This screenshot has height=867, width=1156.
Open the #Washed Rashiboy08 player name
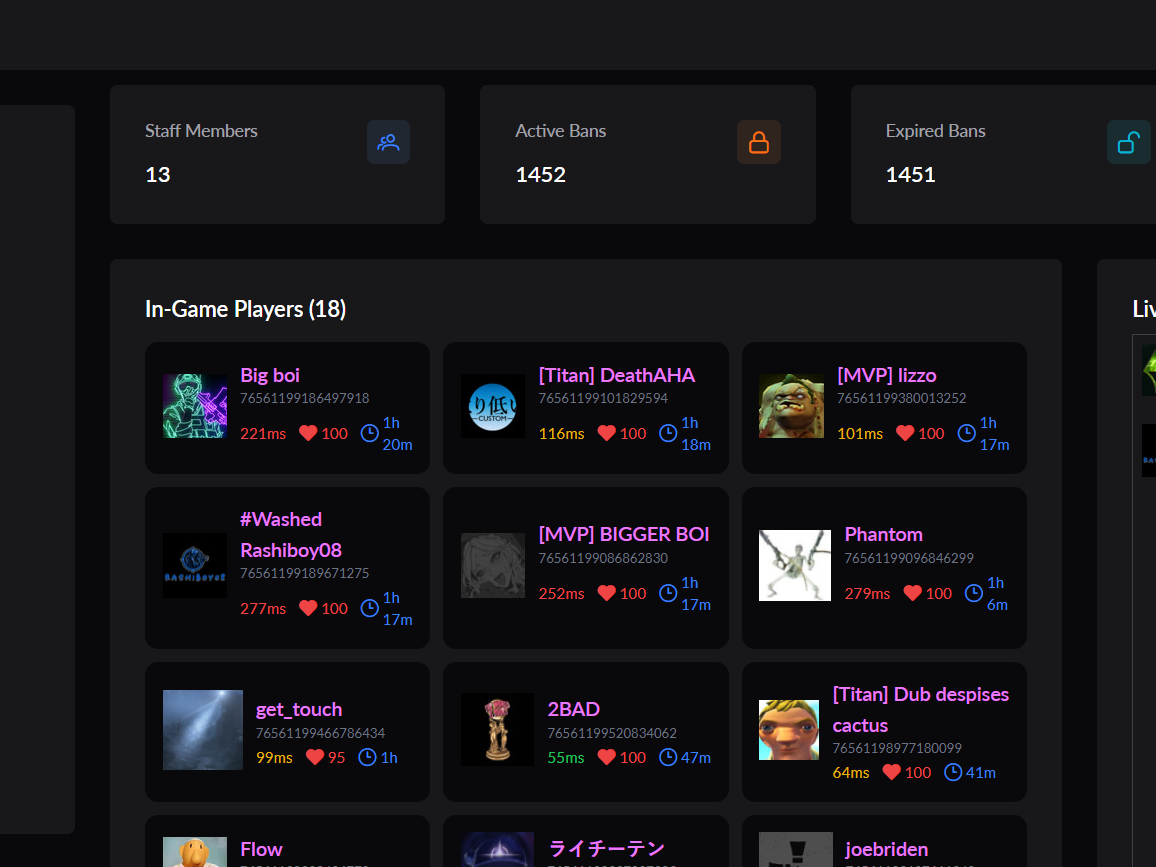(x=290, y=535)
